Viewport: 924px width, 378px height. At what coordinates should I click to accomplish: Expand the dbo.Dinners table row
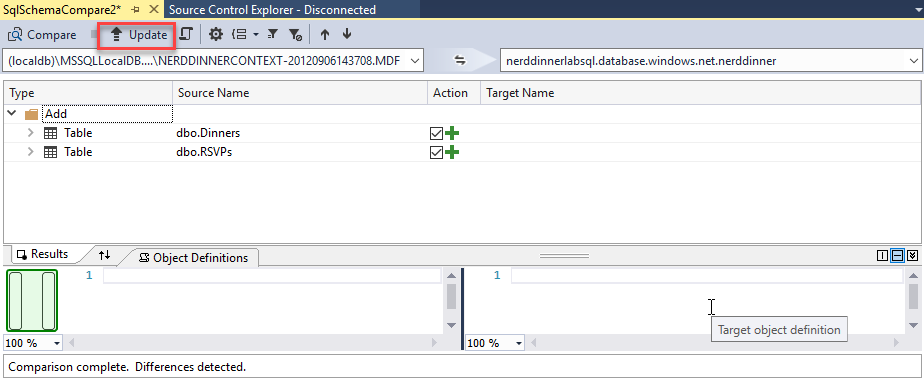click(x=31, y=133)
